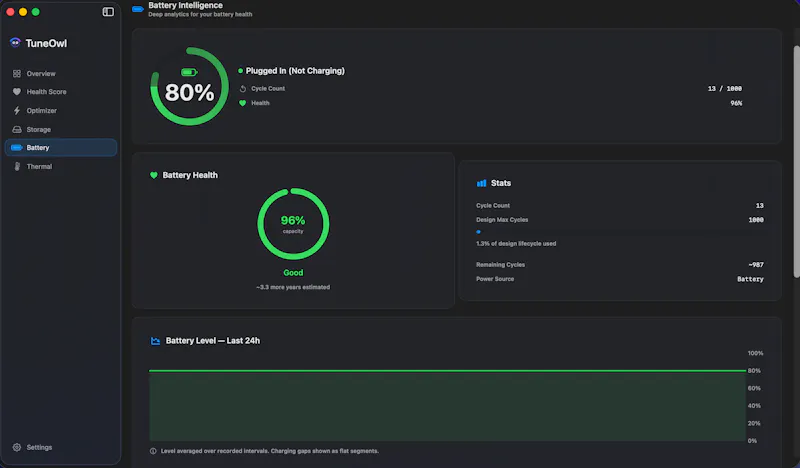
Task: Open Settings in the sidebar
Action: point(61,447)
